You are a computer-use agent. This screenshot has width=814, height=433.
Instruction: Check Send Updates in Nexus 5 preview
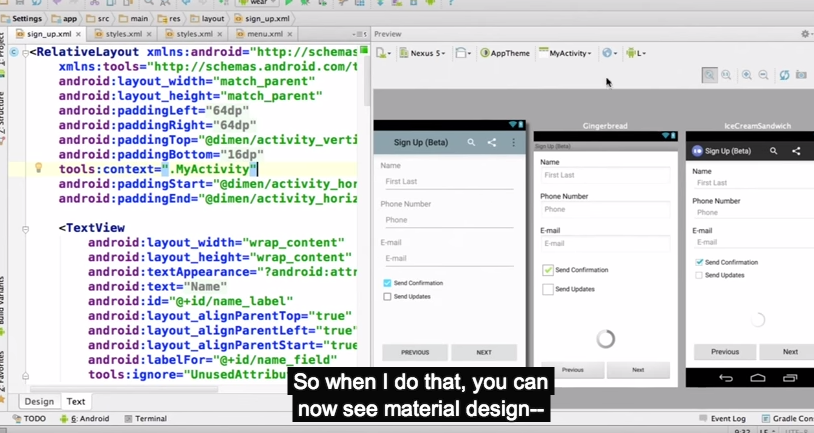pos(387,296)
